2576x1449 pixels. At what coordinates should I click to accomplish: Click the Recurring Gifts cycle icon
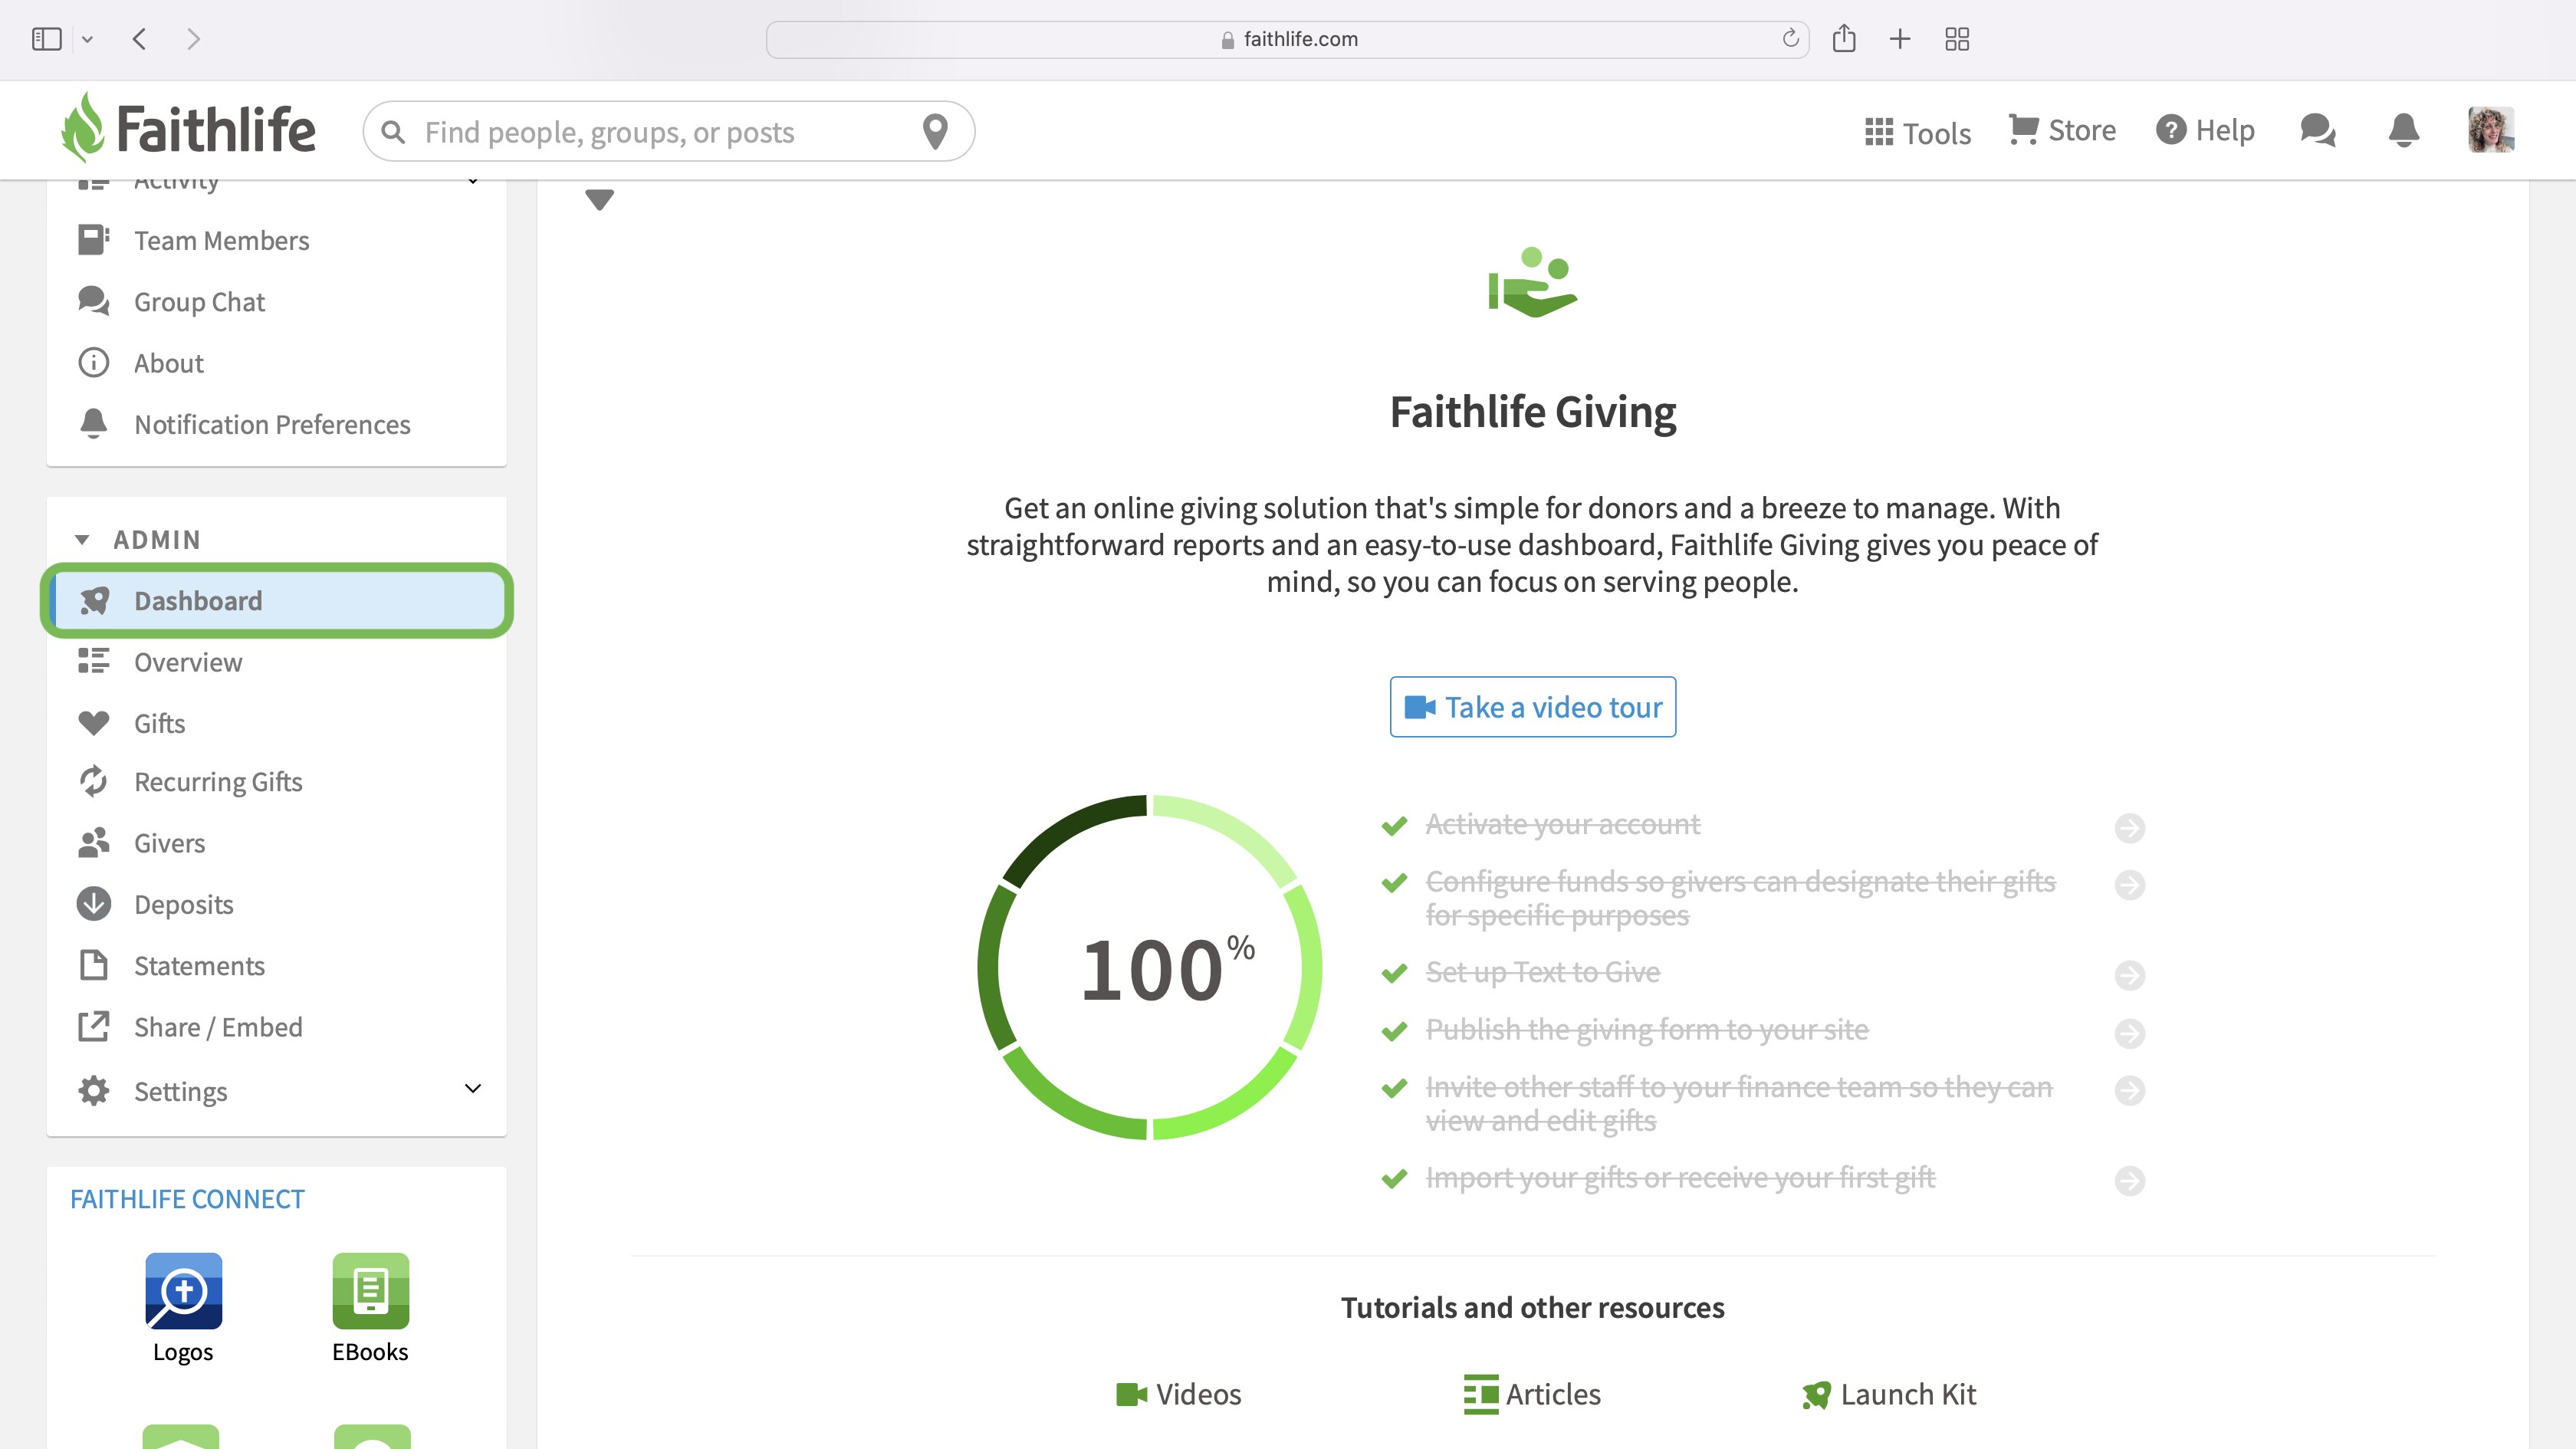pos(94,782)
